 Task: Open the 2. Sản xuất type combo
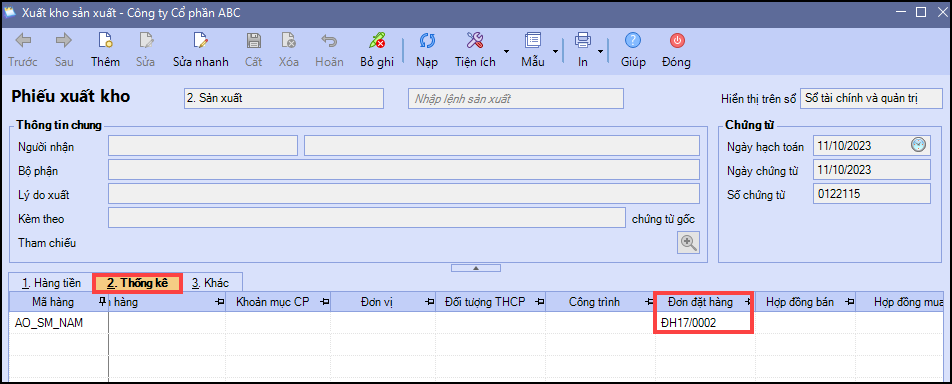[x=284, y=98]
